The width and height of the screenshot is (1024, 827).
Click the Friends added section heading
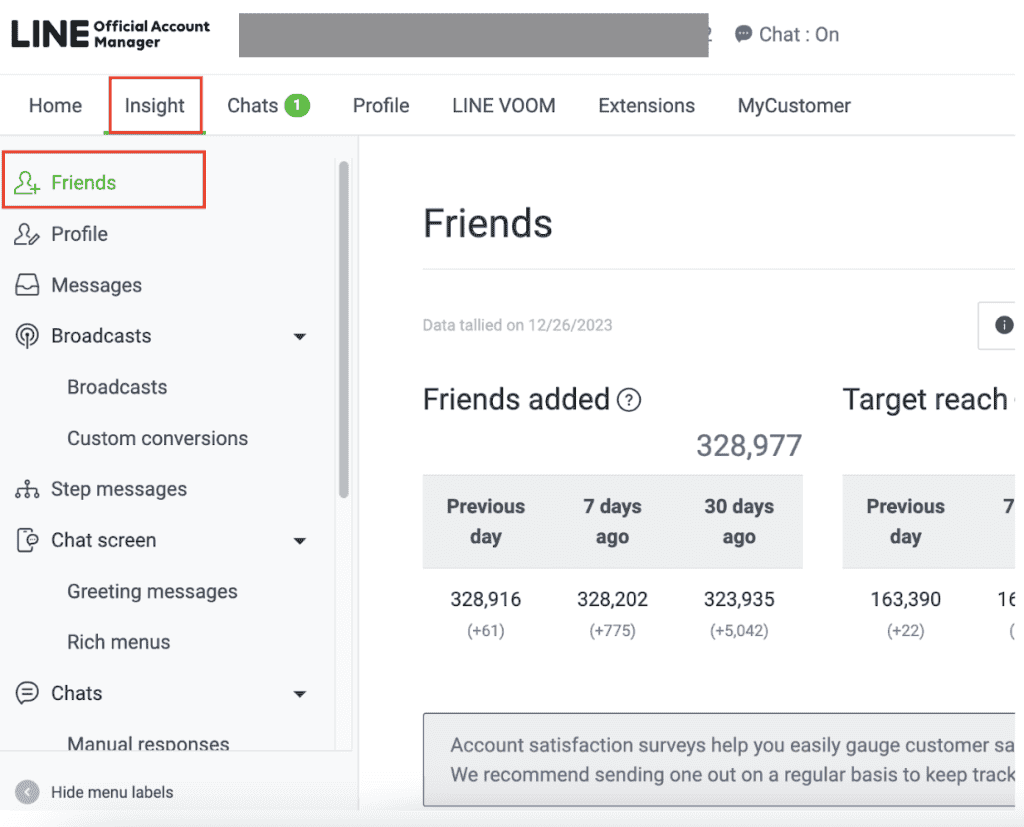(516, 399)
